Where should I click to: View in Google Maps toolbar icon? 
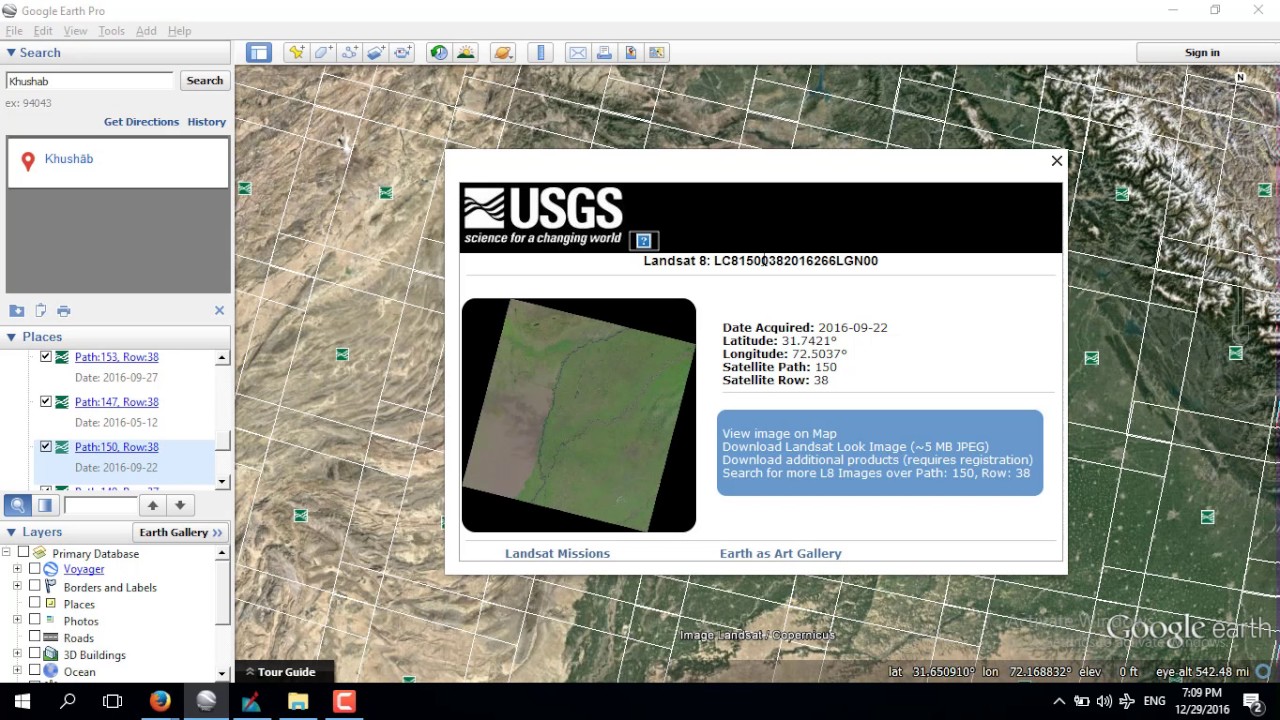click(x=657, y=53)
